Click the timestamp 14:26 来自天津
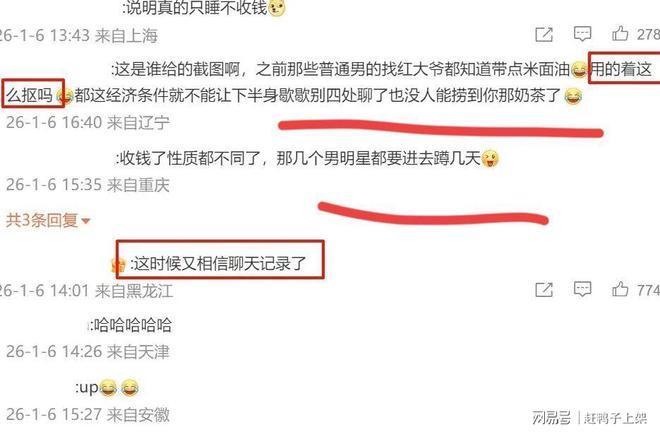 [x=88, y=352]
